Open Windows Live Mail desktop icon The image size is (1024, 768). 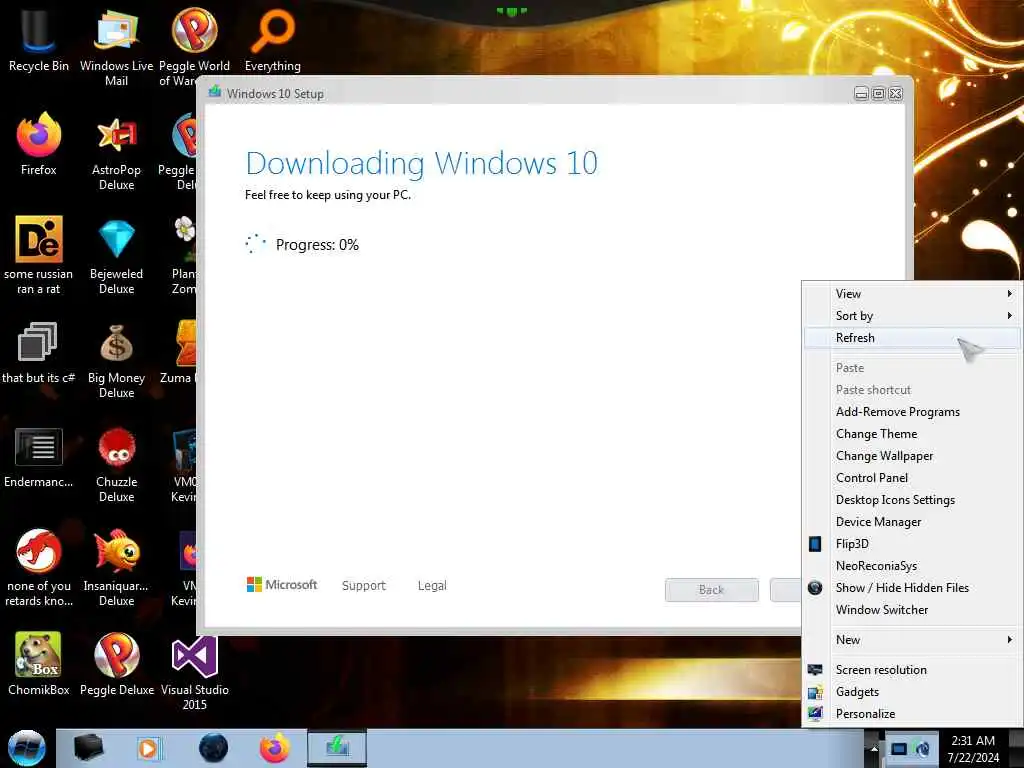[x=116, y=46]
